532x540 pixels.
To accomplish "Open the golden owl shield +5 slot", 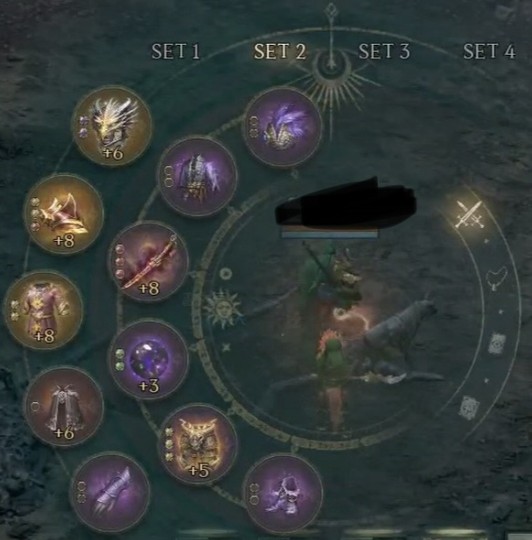I will coord(198,444).
